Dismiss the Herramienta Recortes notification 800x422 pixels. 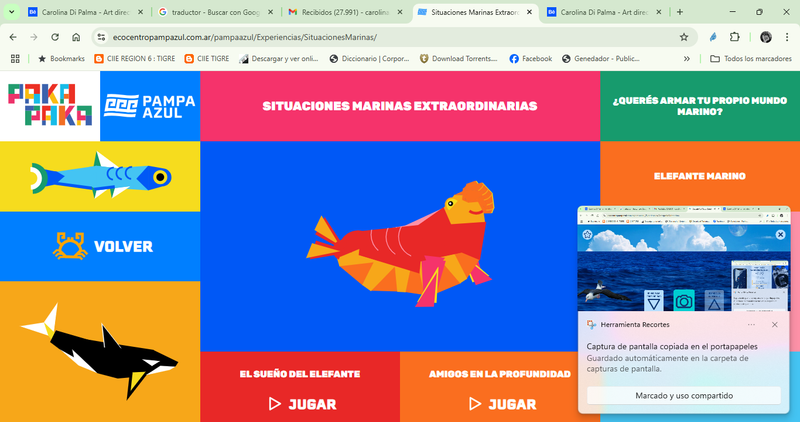click(774, 325)
